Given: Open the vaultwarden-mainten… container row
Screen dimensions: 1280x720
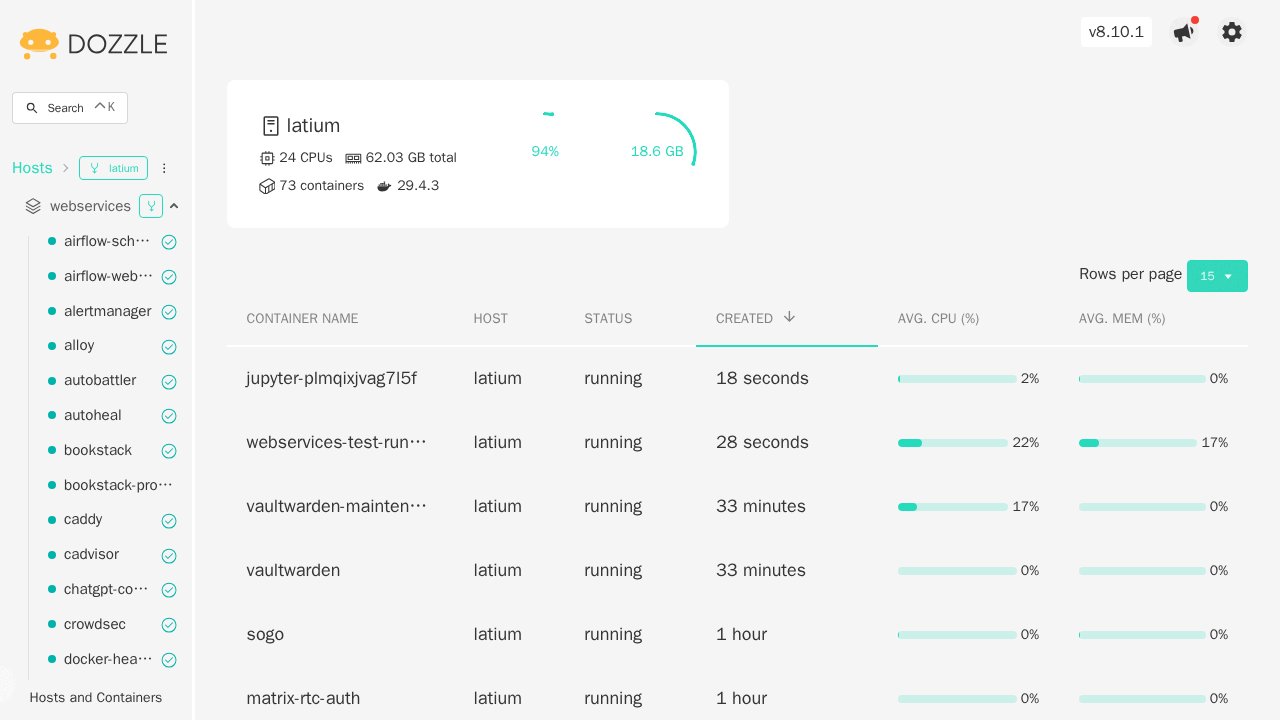Looking at the screenshot, I should [x=737, y=506].
